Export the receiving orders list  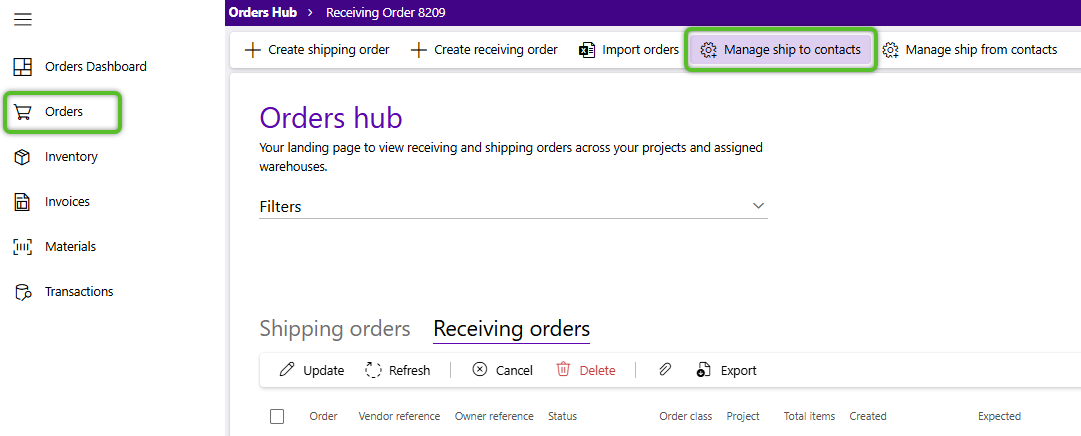click(727, 370)
